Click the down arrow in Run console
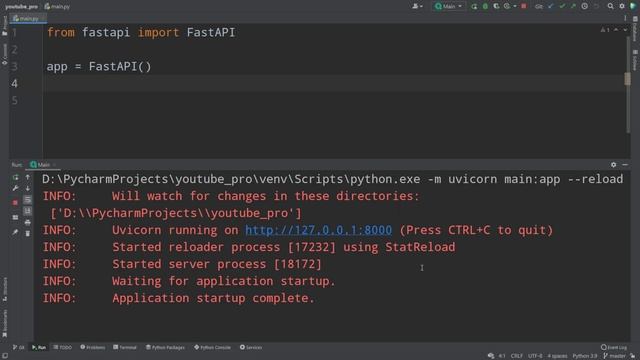Screen dimensions: 640x360 point(28,188)
